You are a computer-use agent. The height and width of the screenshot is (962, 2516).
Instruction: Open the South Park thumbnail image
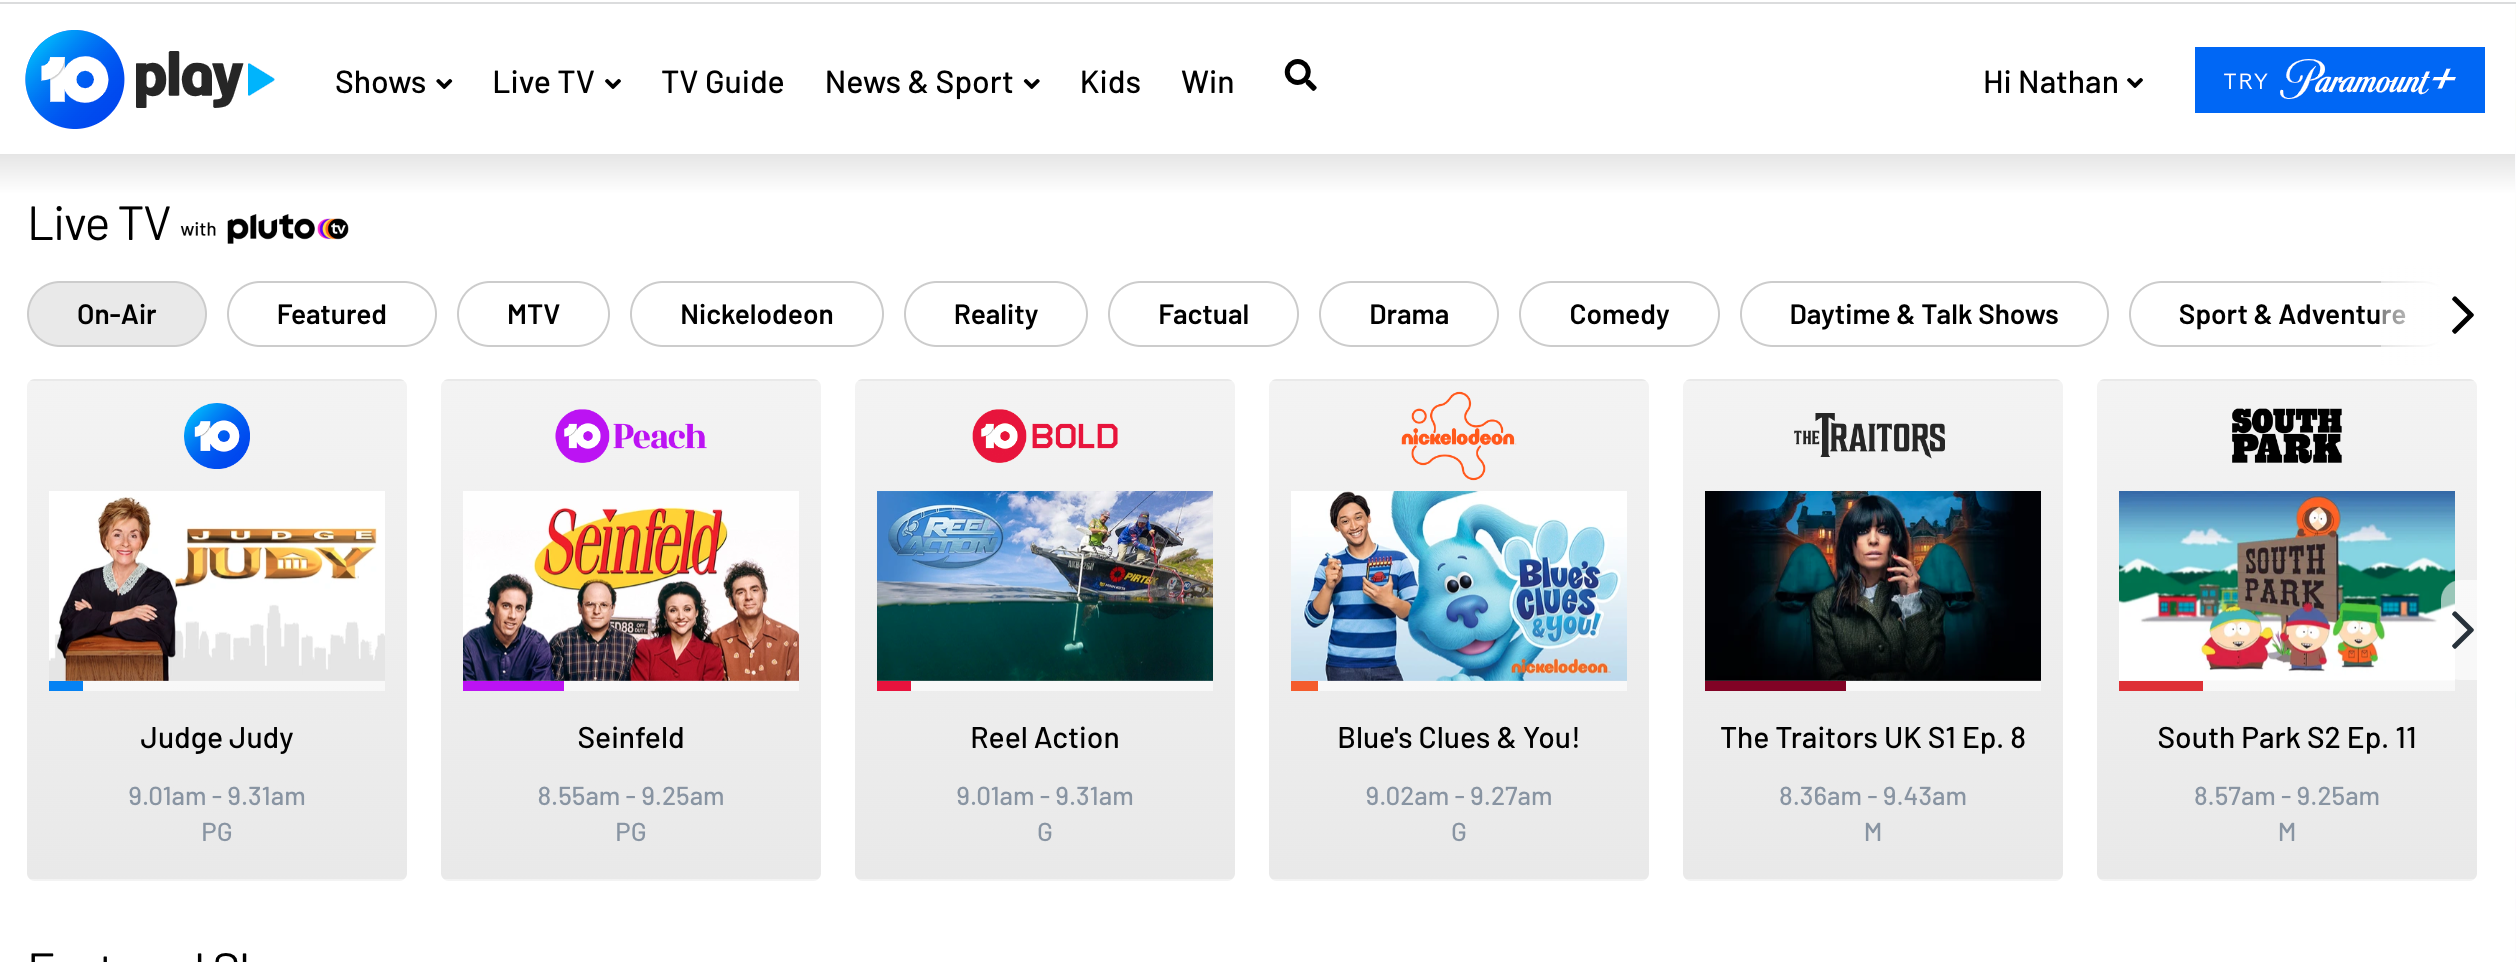2287,586
